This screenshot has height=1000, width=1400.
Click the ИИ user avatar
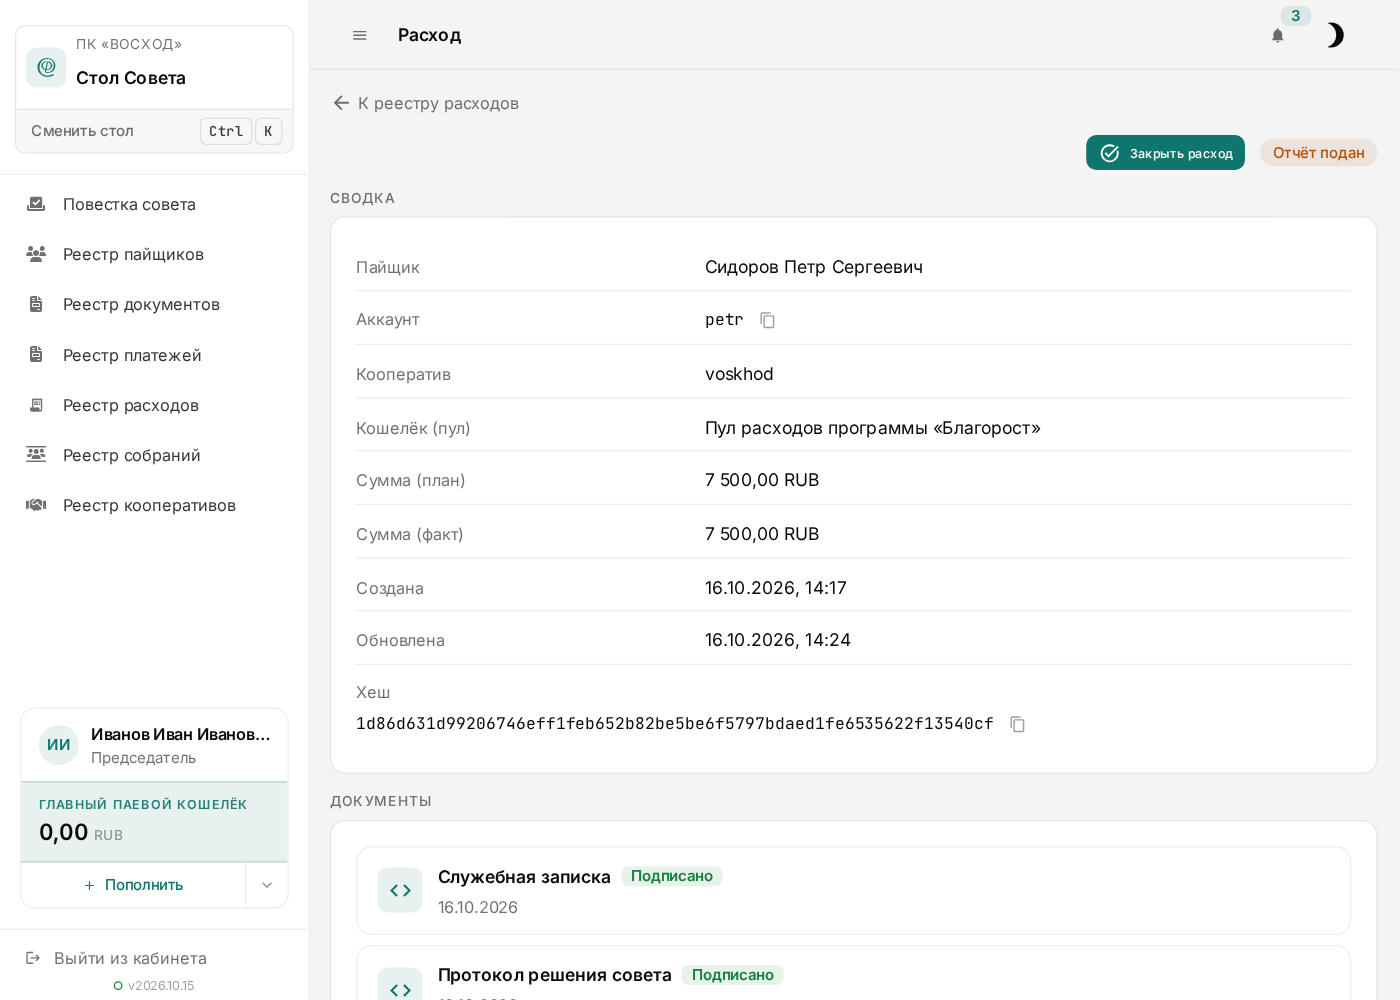tap(59, 745)
